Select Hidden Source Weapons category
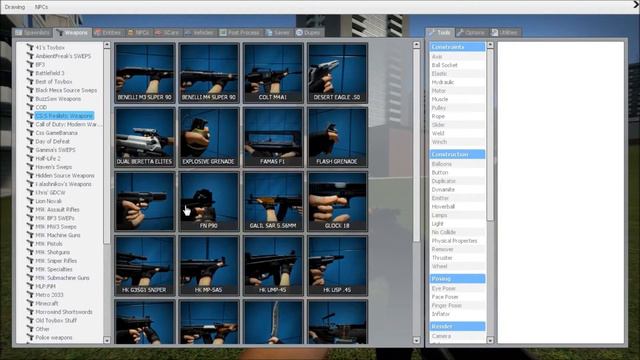This screenshot has height=360, width=640. point(64,176)
